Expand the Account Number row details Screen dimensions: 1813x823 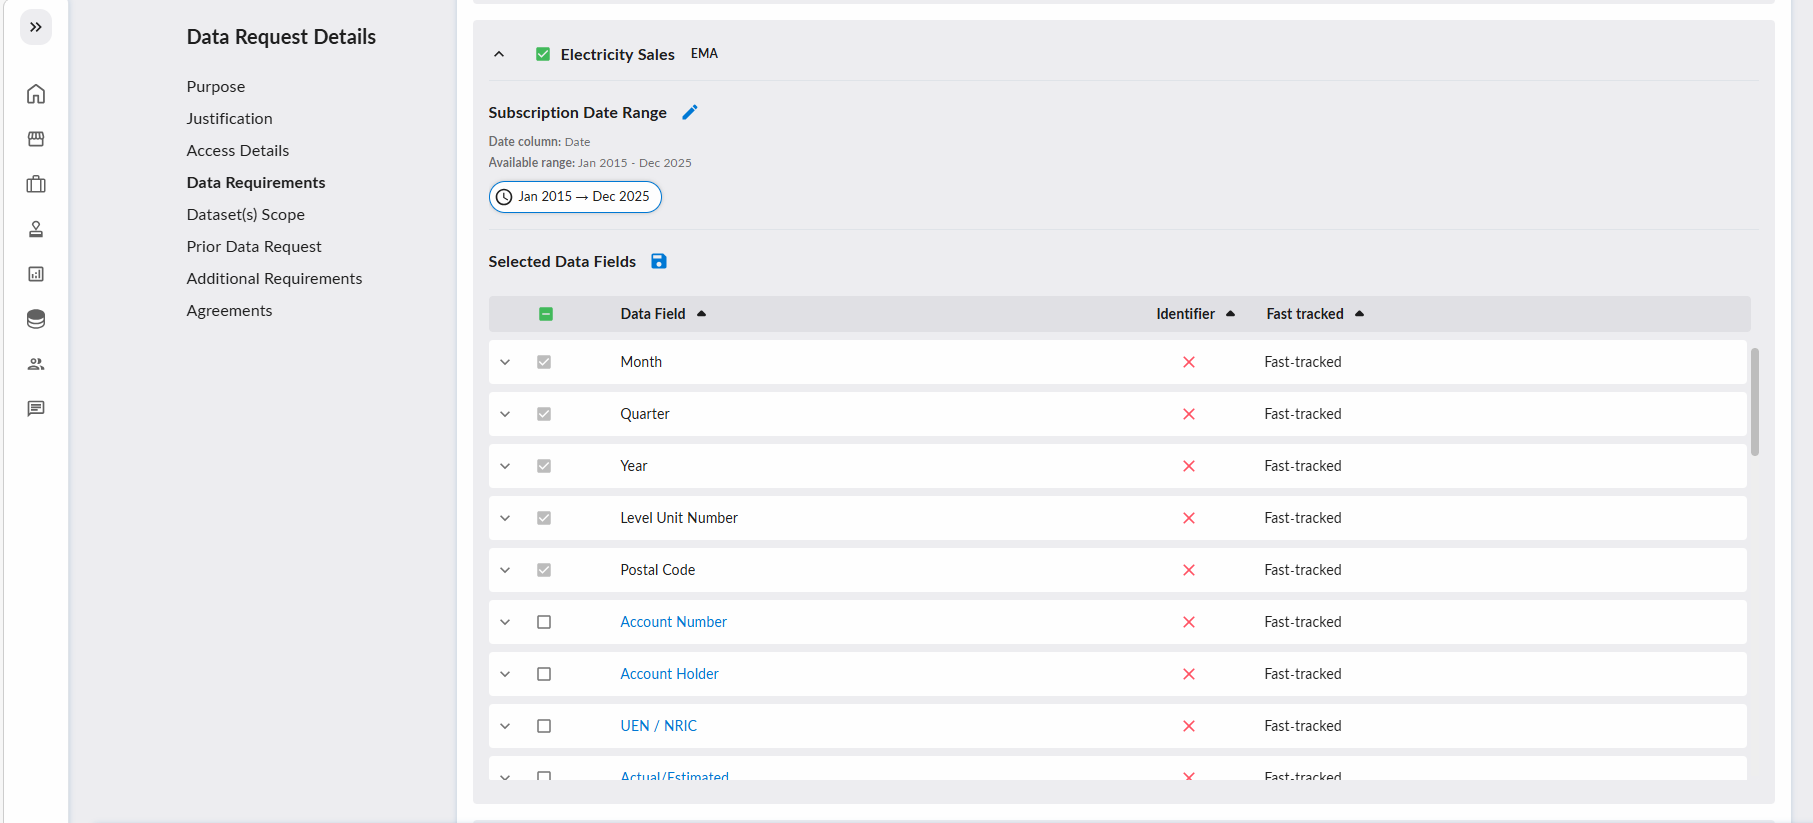click(505, 622)
